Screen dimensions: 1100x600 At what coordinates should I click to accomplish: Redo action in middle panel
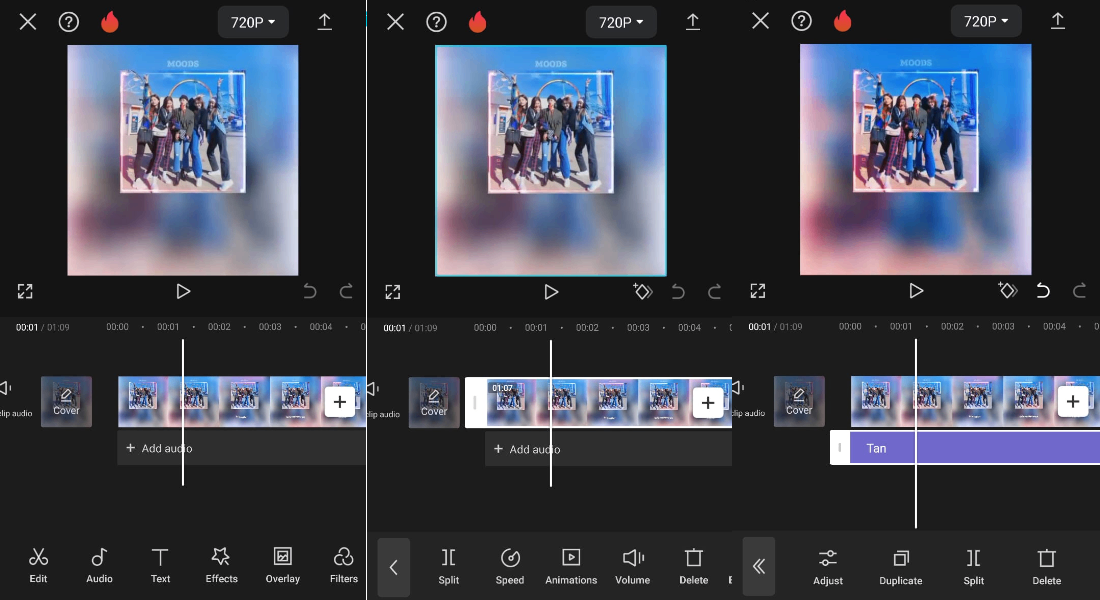pos(714,292)
